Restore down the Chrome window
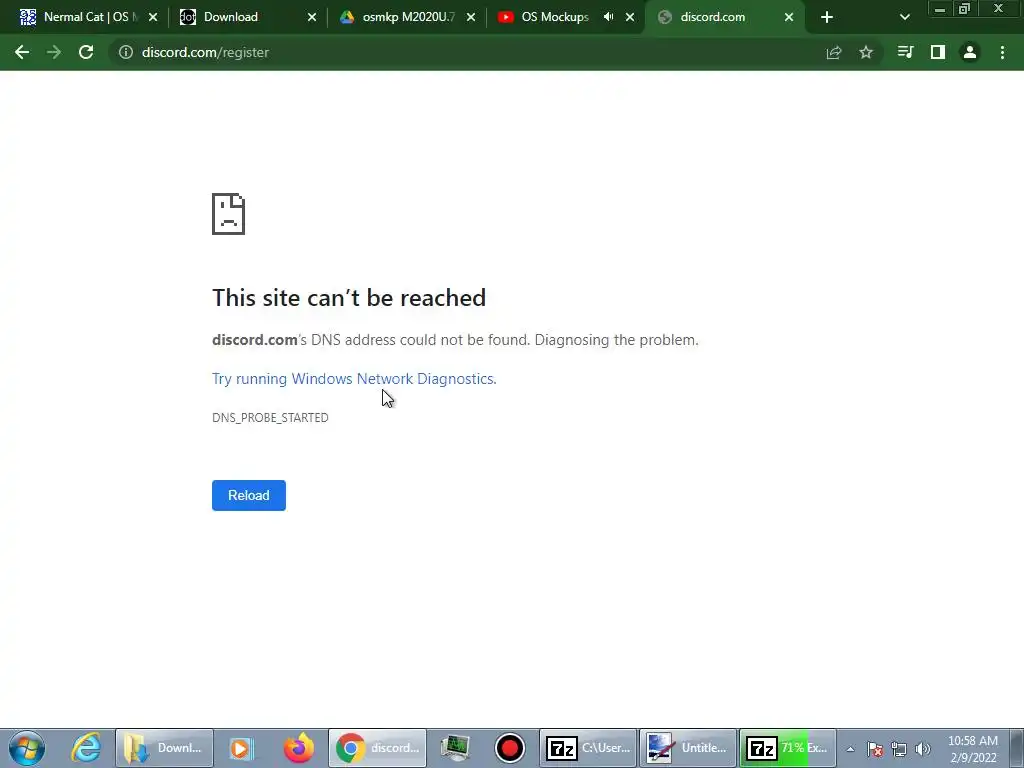Image resolution: width=1024 pixels, height=768 pixels. [964, 9]
